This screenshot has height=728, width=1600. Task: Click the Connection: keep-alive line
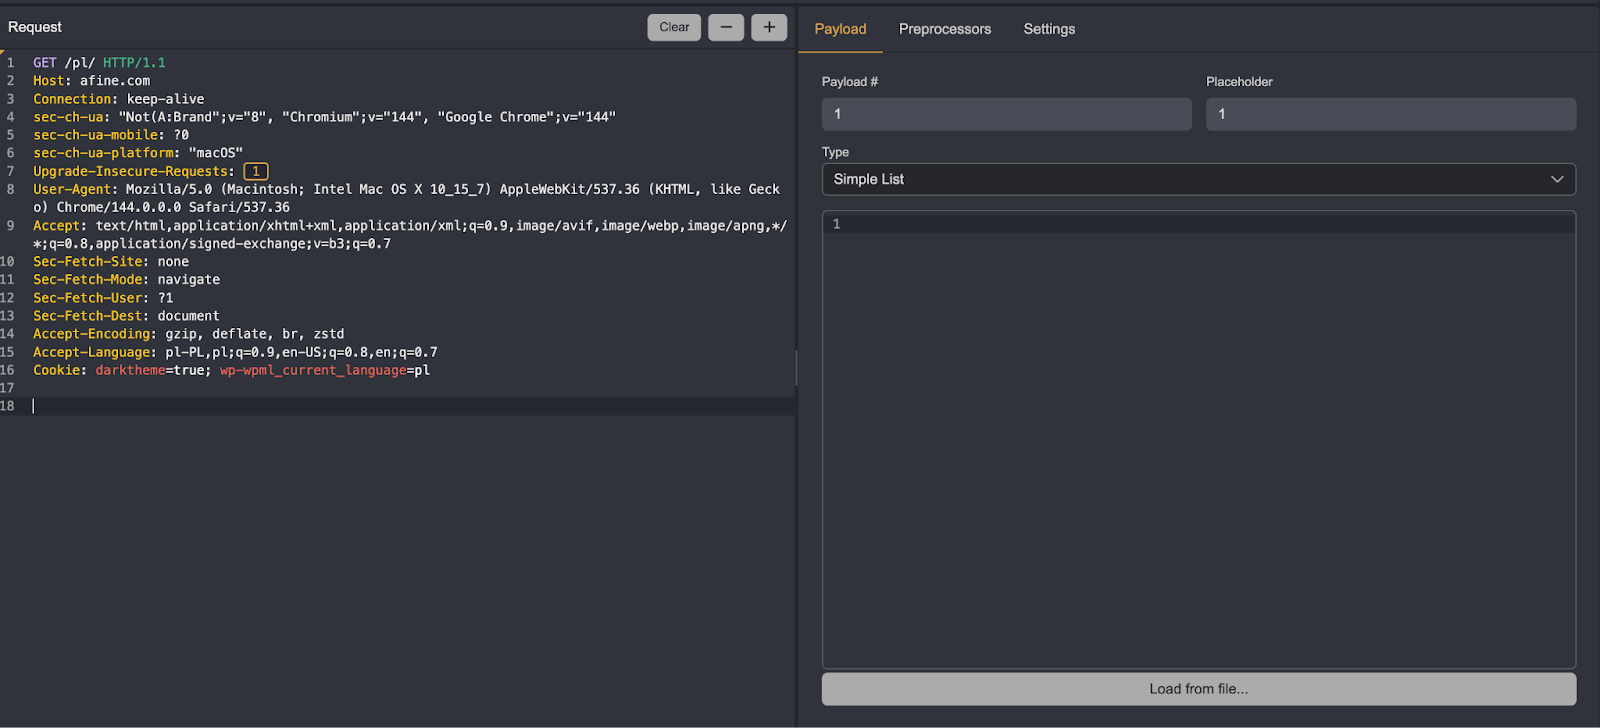(118, 99)
